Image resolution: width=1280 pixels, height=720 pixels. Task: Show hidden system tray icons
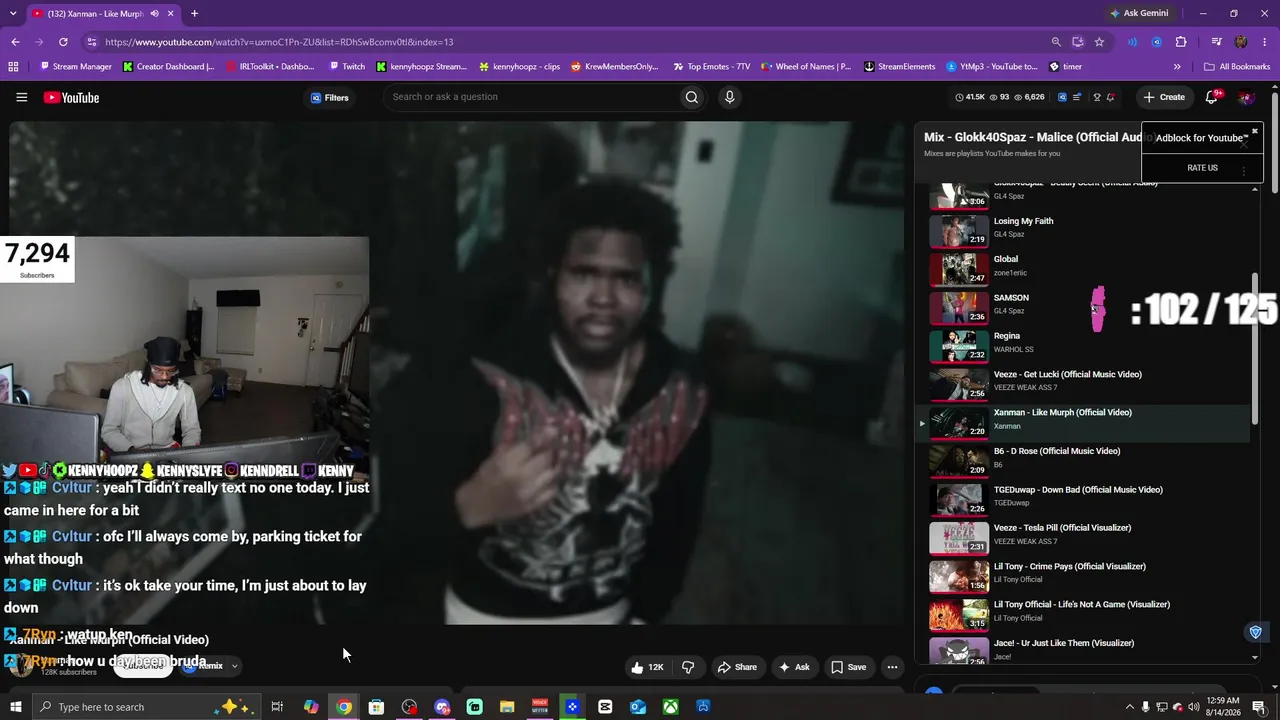pyautogui.click(x=1130, y=707)
